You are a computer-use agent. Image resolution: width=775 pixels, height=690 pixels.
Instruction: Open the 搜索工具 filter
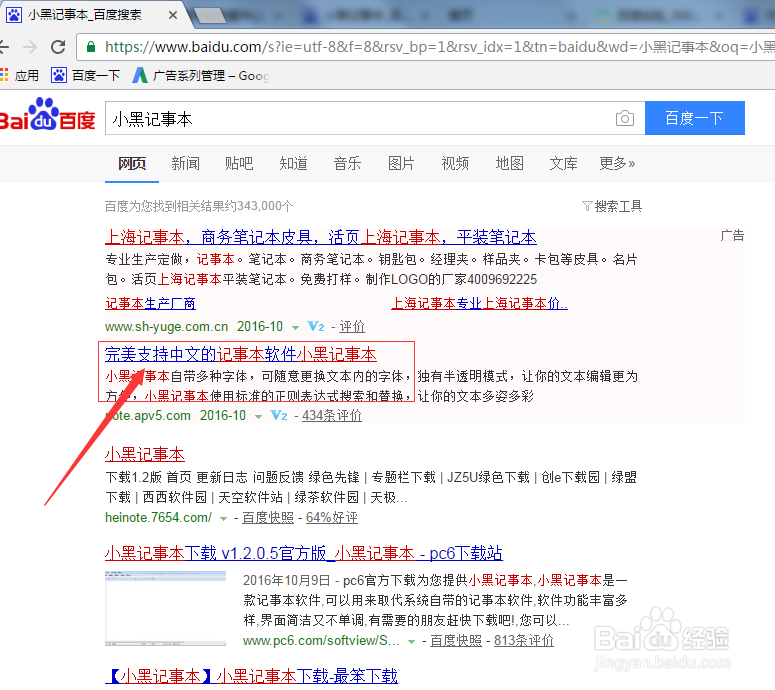pos(612,206)
